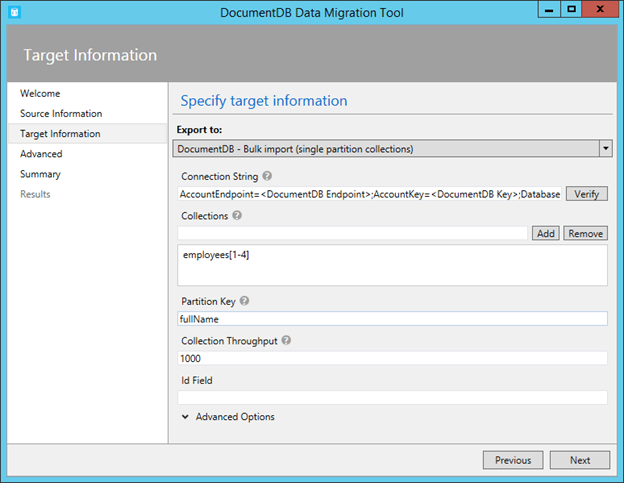The width and height of the screenshot is (624, 483).
Task: Focus the Partition Key field
Action: click(x=392, y=319)
